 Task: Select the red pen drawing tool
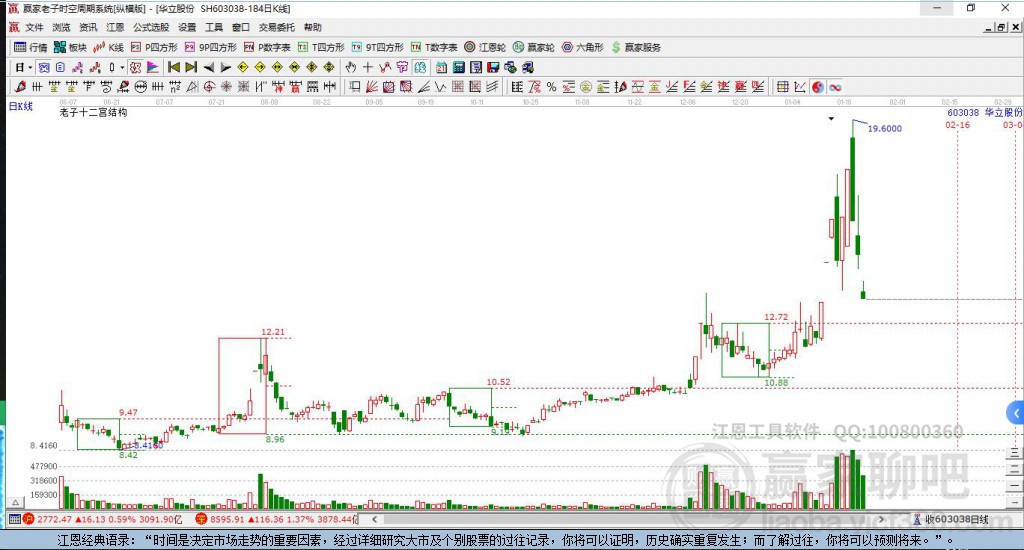20,86
